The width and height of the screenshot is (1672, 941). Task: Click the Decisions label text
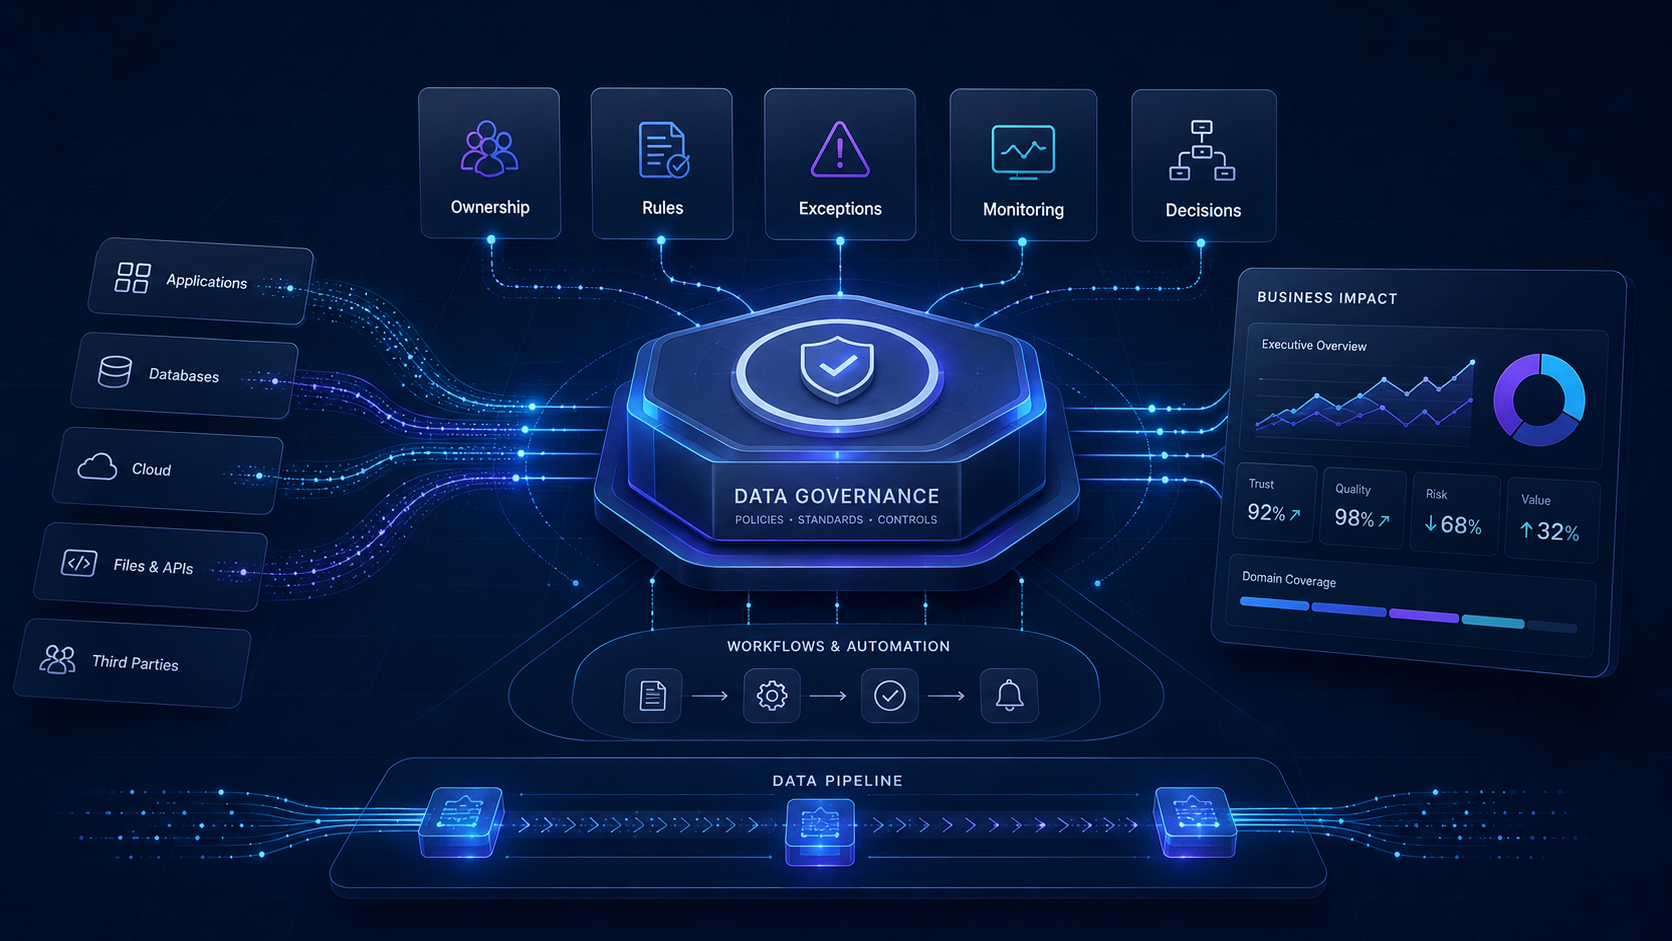[1203, 210]
